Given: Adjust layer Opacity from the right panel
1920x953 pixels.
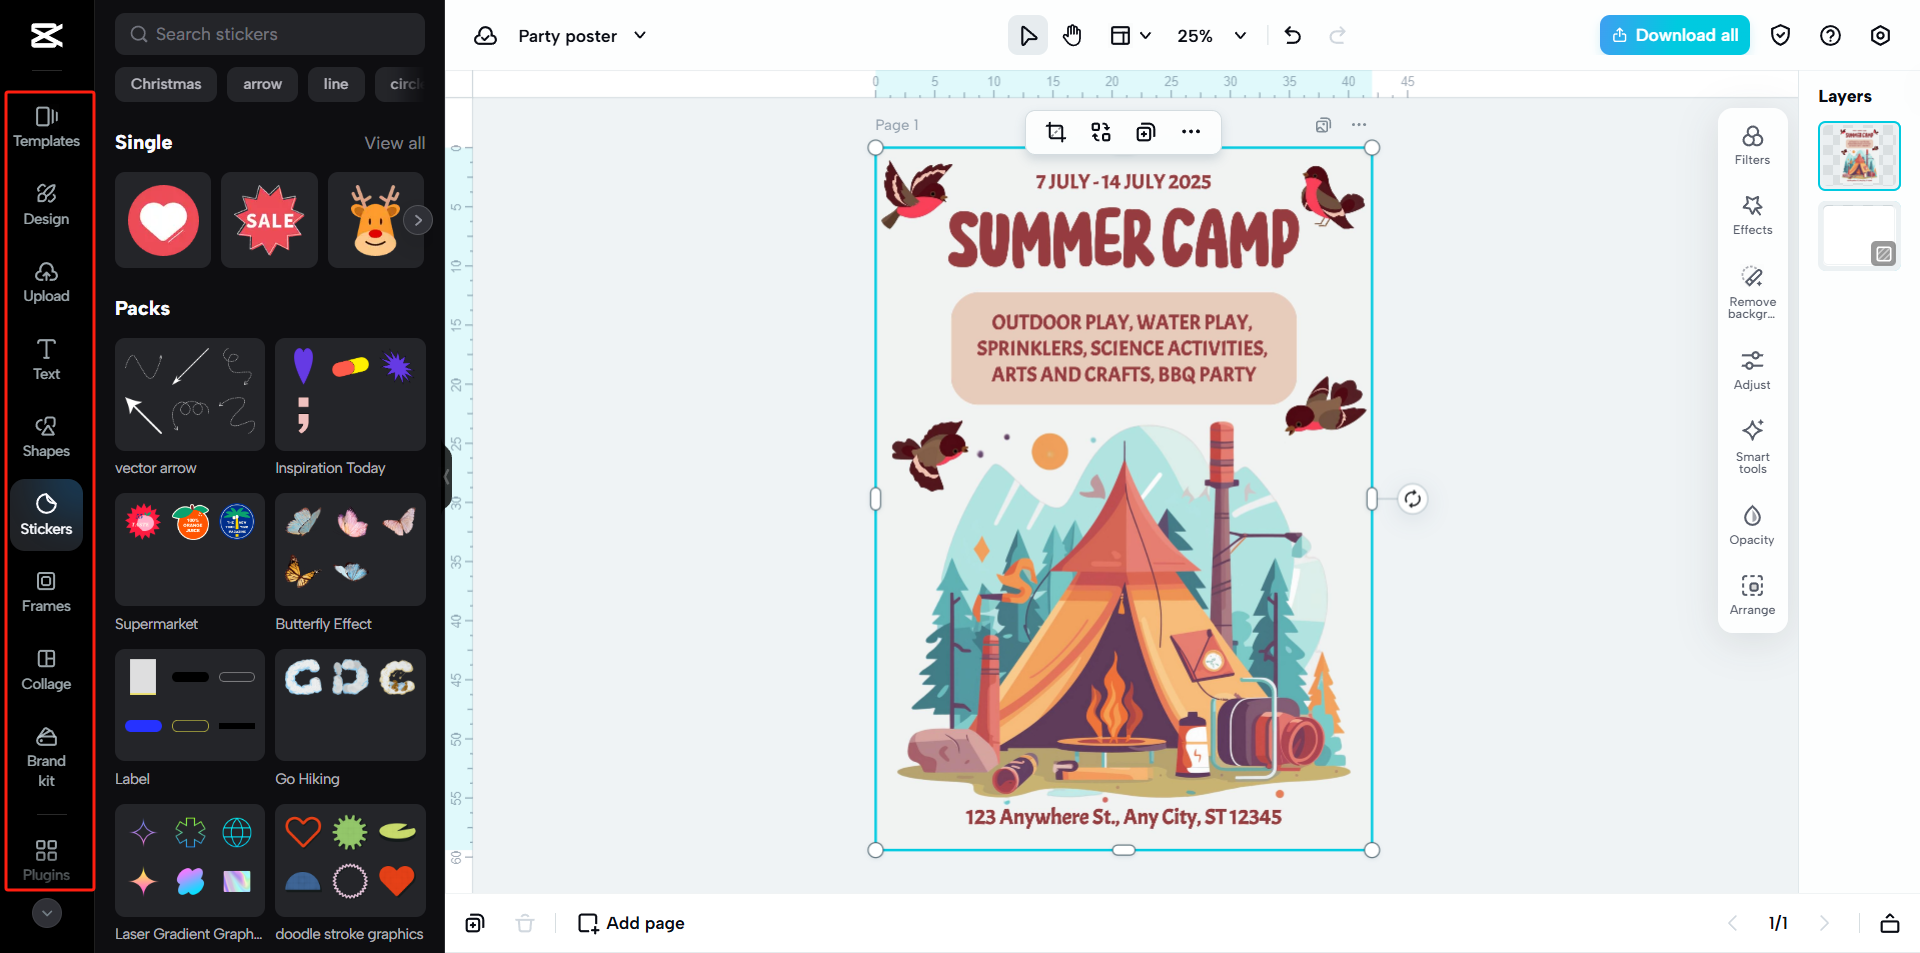Looking at the screenshot, I should [1751, 524].
